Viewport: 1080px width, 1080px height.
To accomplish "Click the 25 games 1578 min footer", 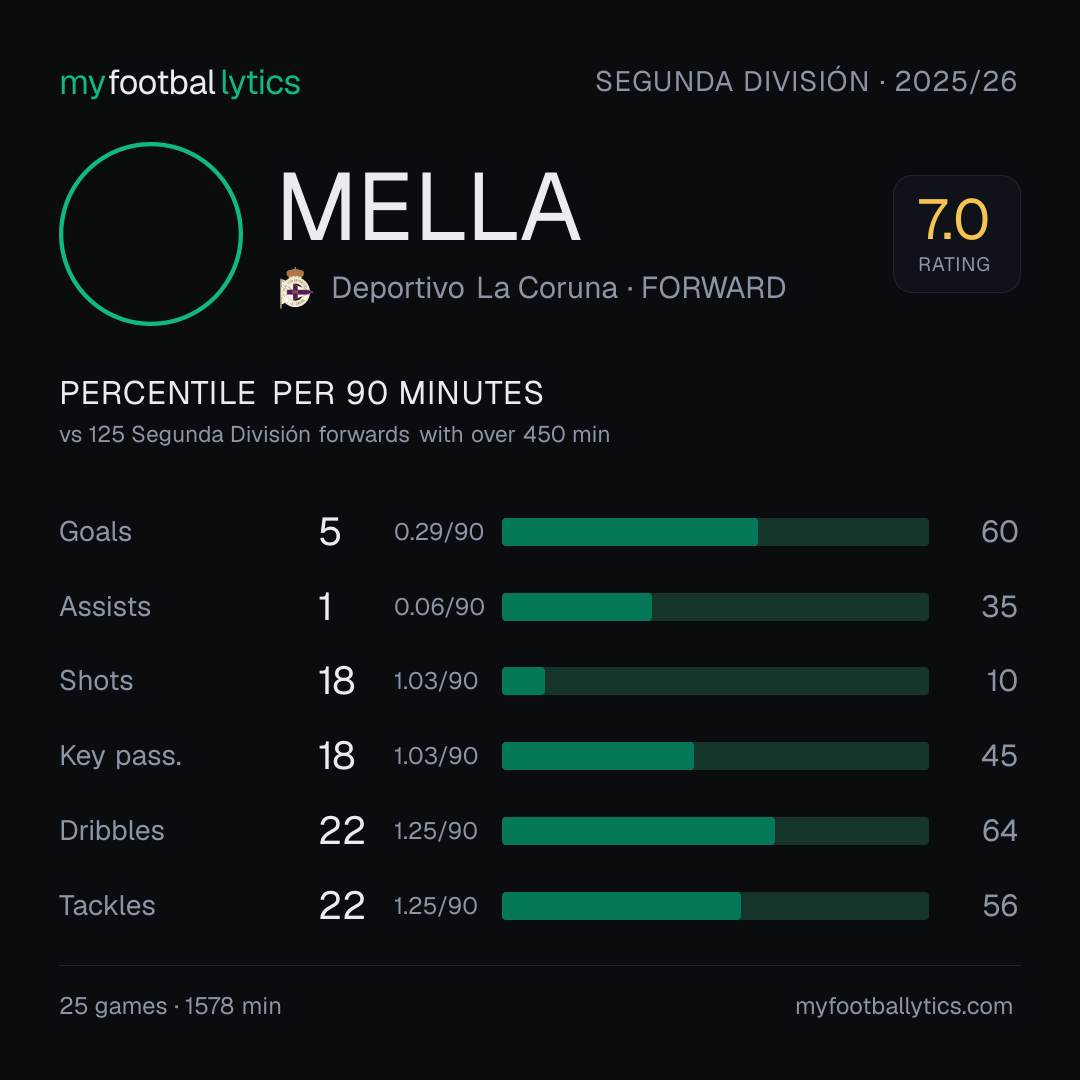I will pos(170,1006).
